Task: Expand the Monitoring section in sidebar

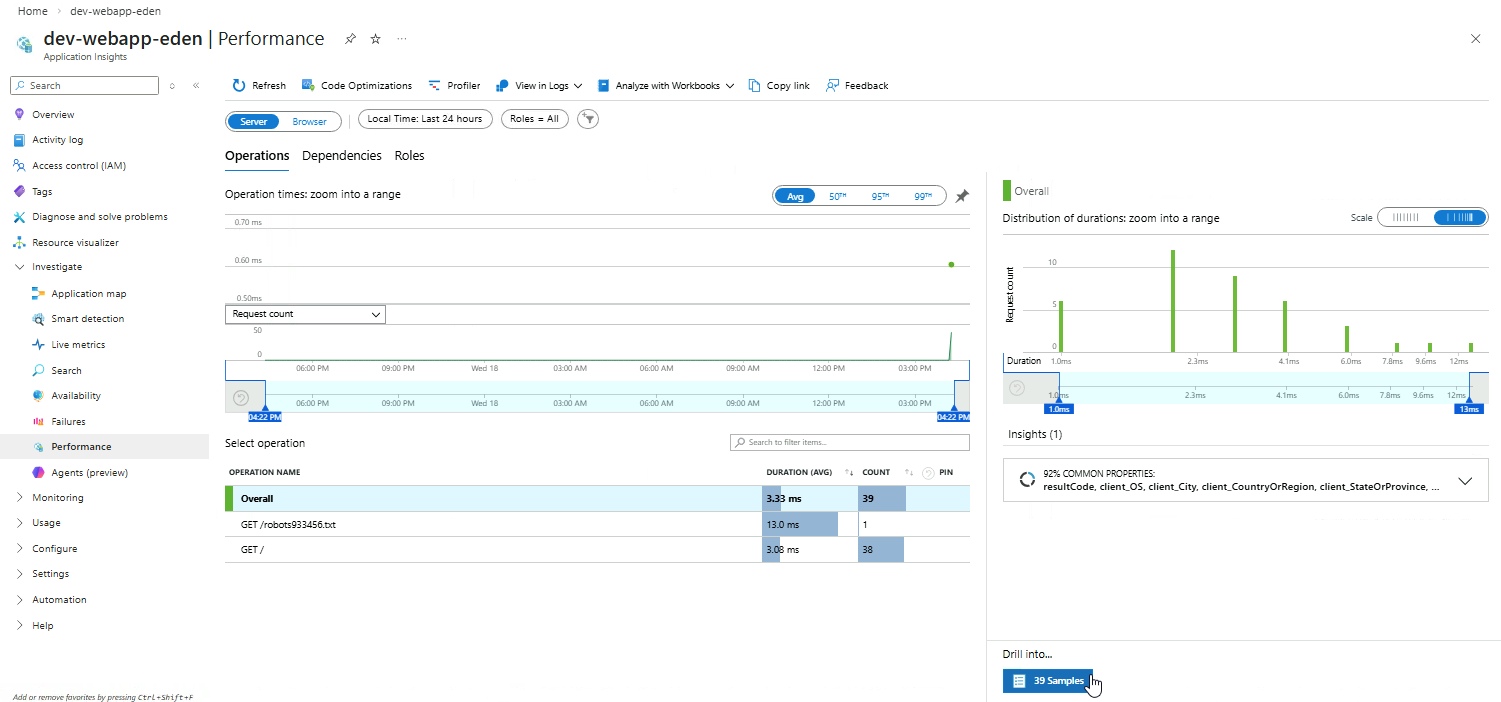Action: 57,498
